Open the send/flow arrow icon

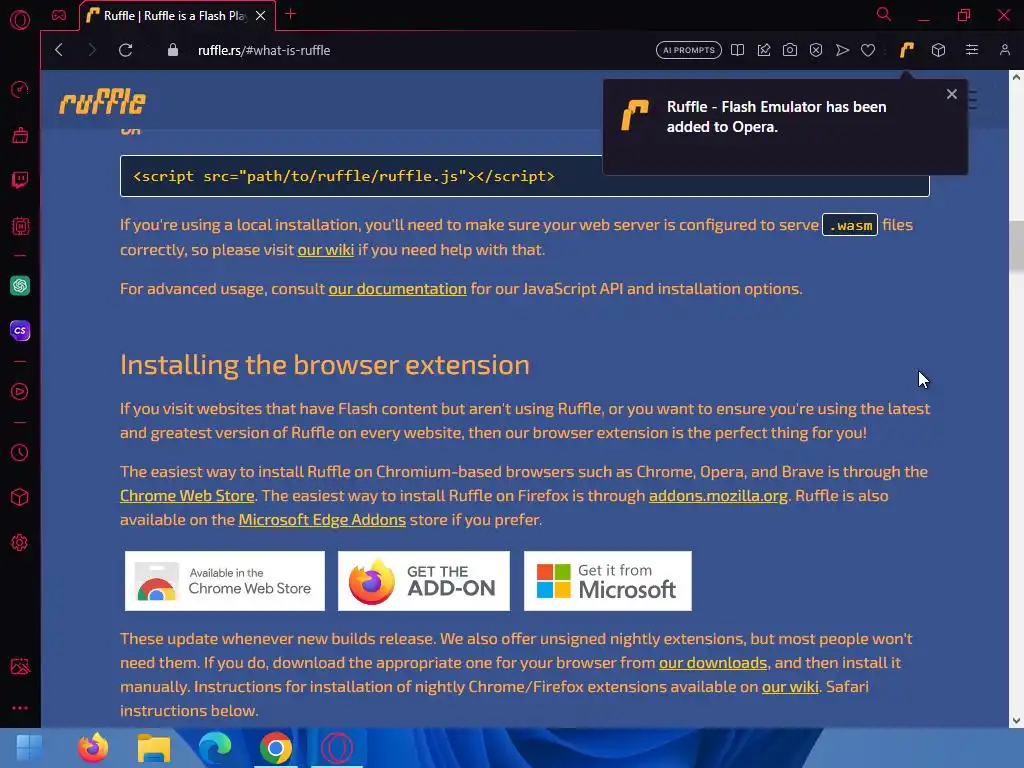pos(842,50)
